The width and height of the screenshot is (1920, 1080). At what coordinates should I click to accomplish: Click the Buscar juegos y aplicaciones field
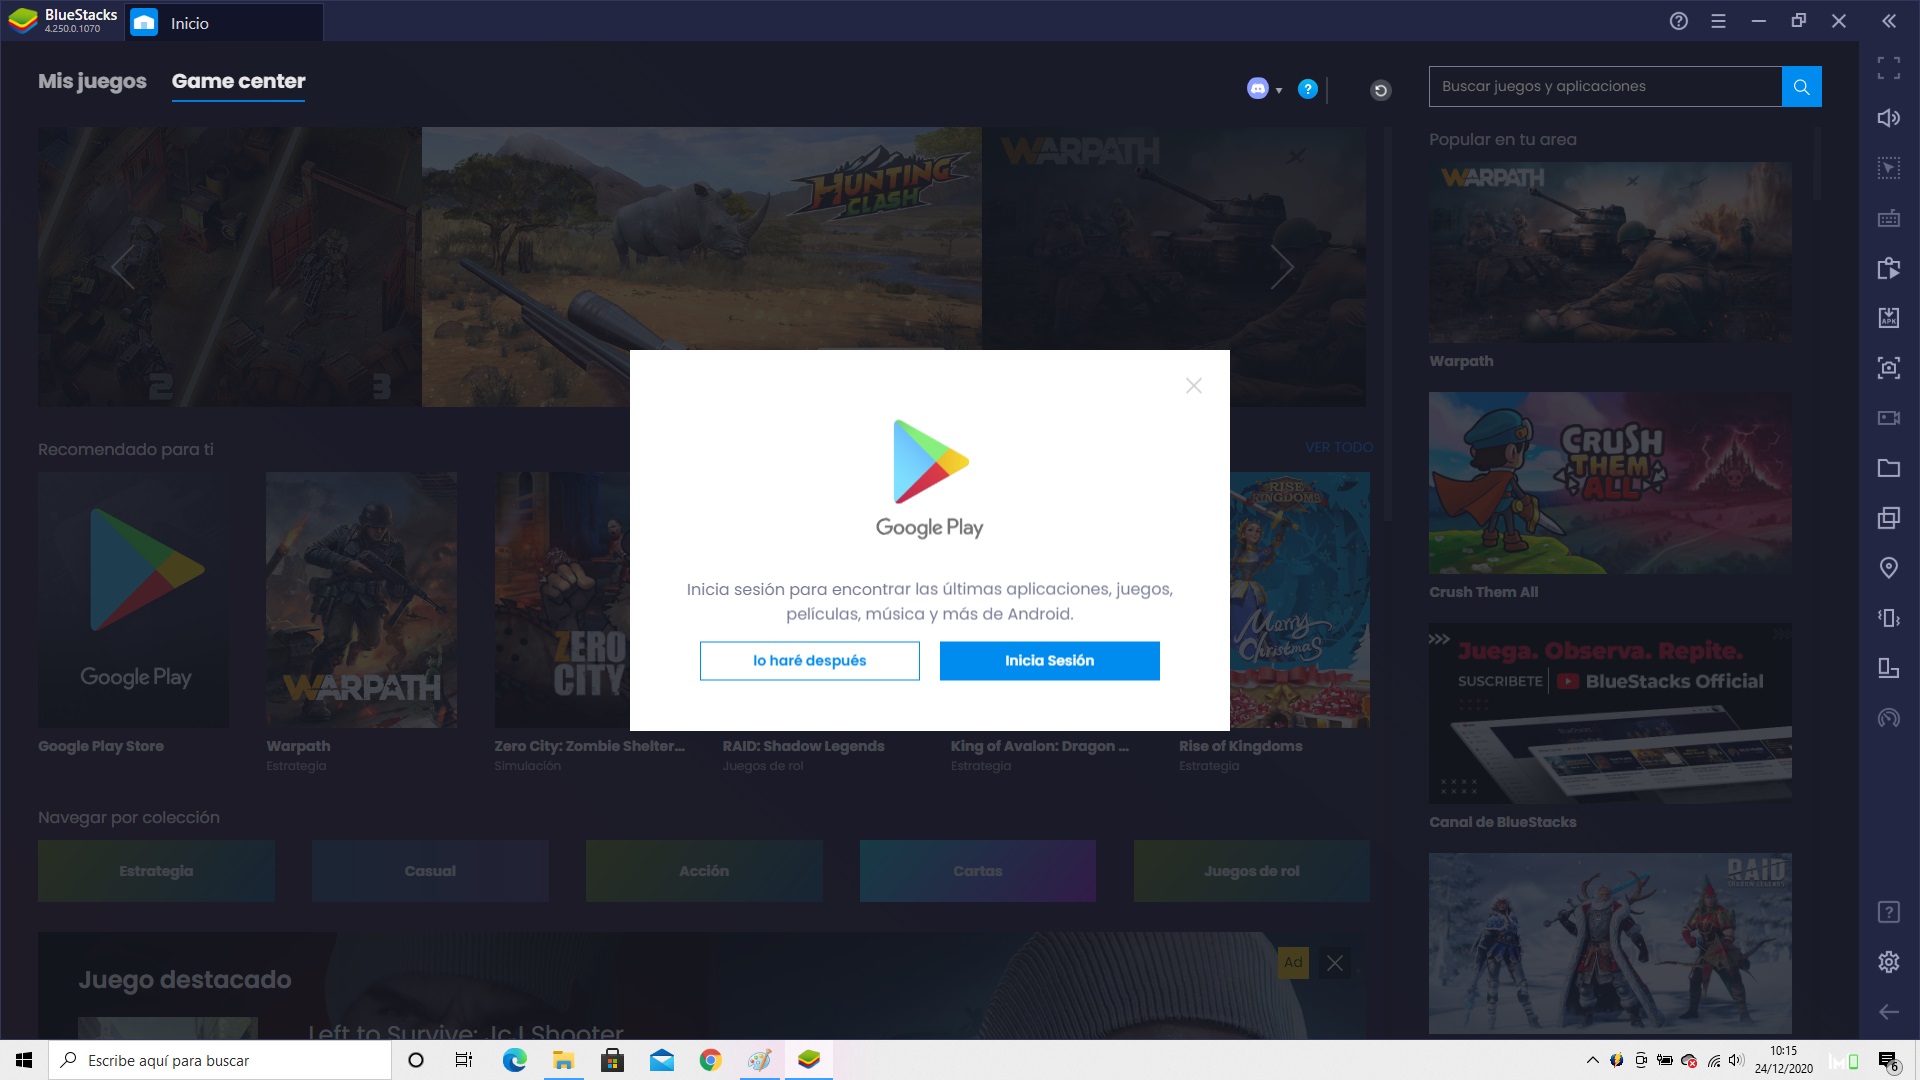tap(1604, 87)
